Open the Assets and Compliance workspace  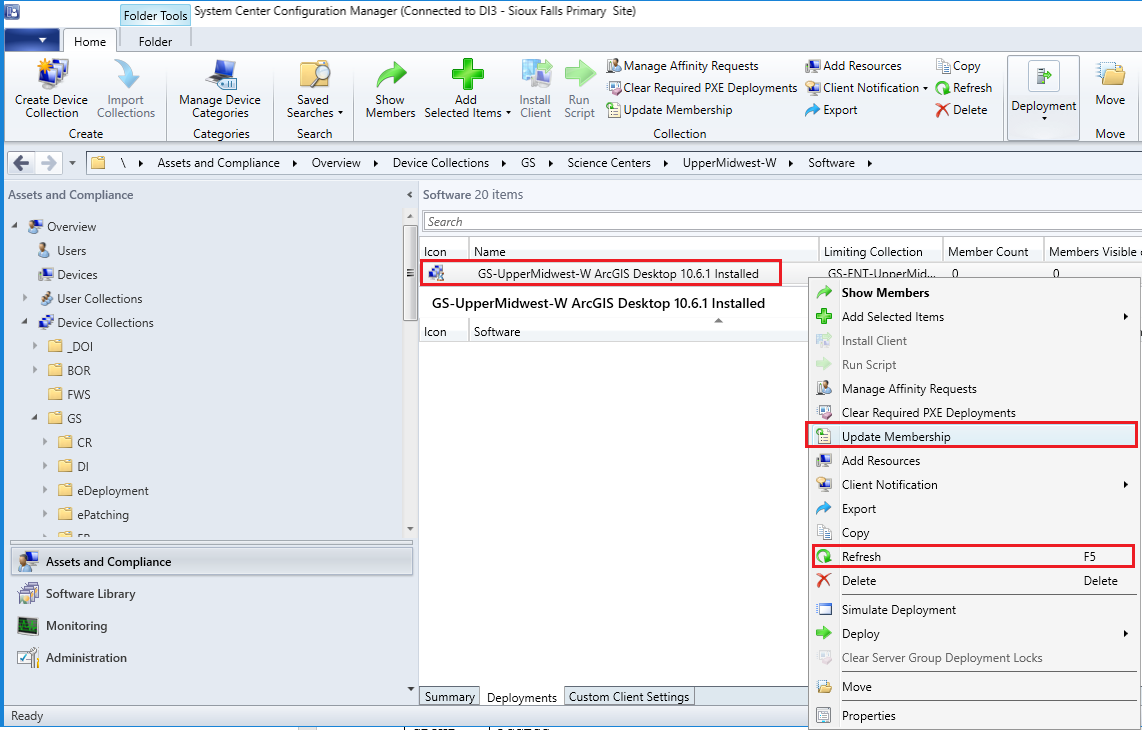tap(211, 562)
